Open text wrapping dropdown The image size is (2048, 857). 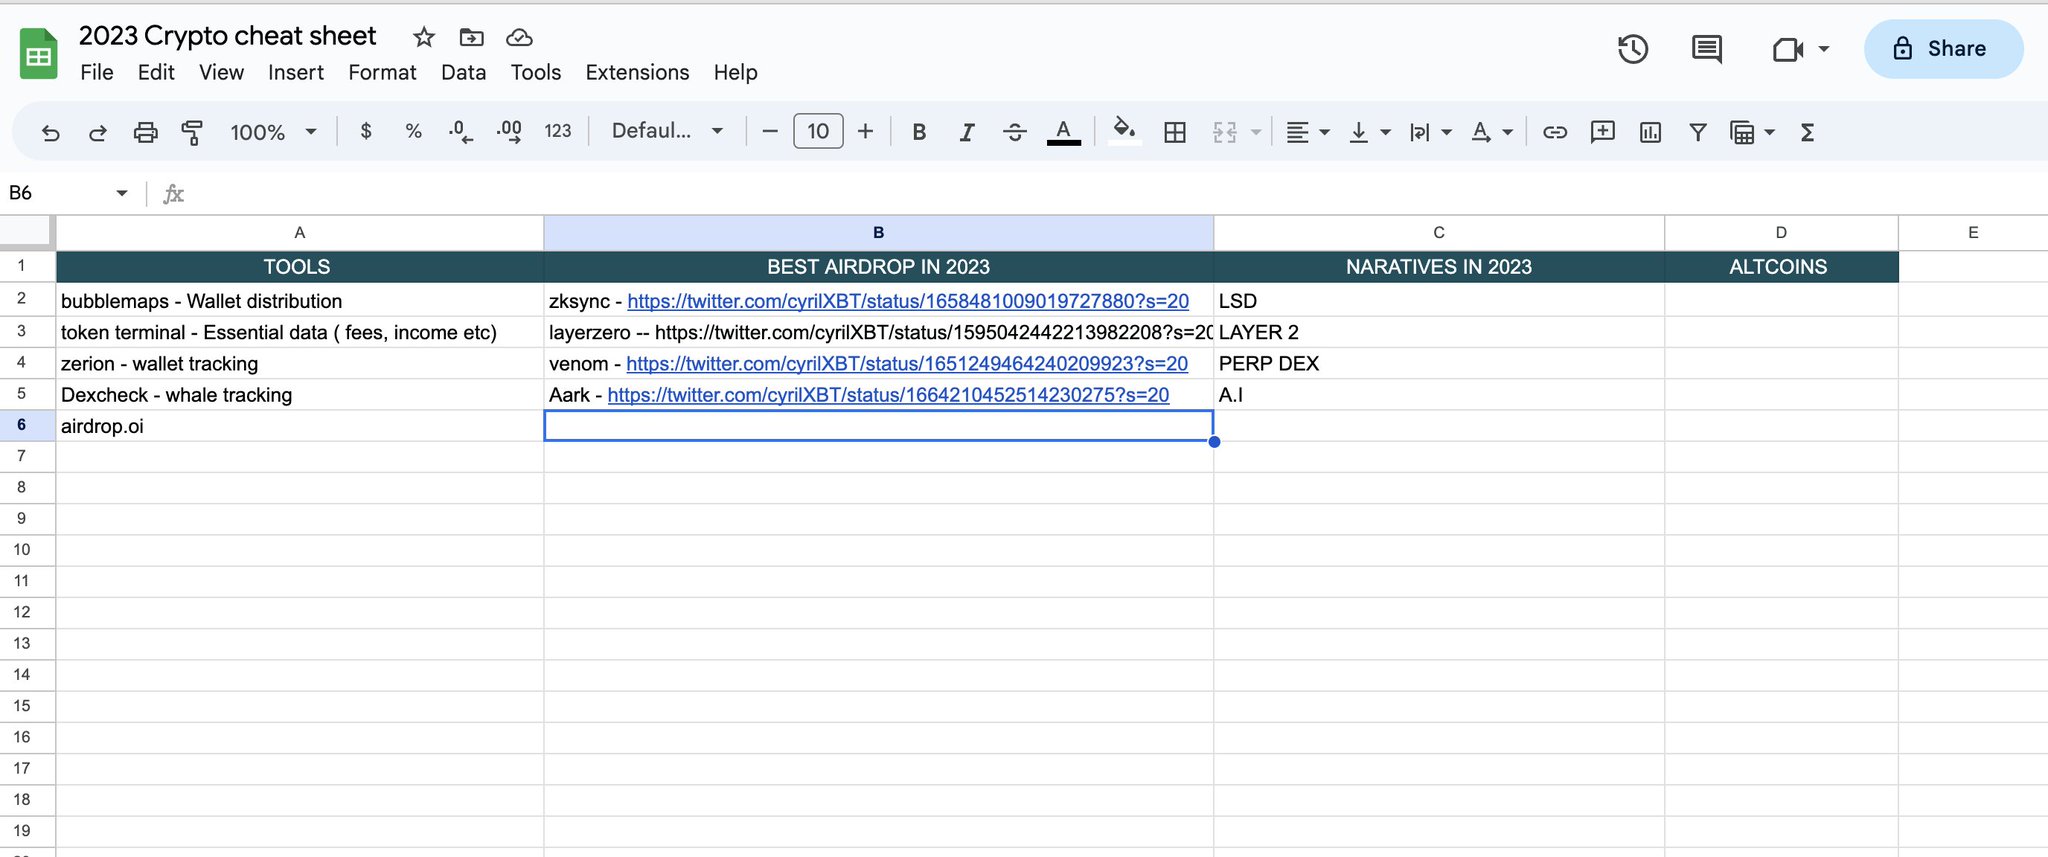pyautogui.click(x=1430, y=132)
